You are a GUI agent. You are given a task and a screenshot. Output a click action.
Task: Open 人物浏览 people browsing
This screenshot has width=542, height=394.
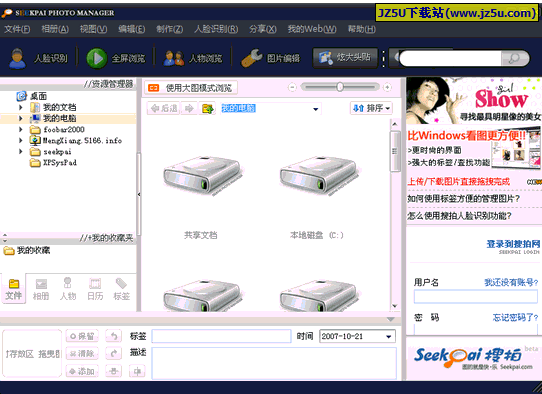[193, 58]
